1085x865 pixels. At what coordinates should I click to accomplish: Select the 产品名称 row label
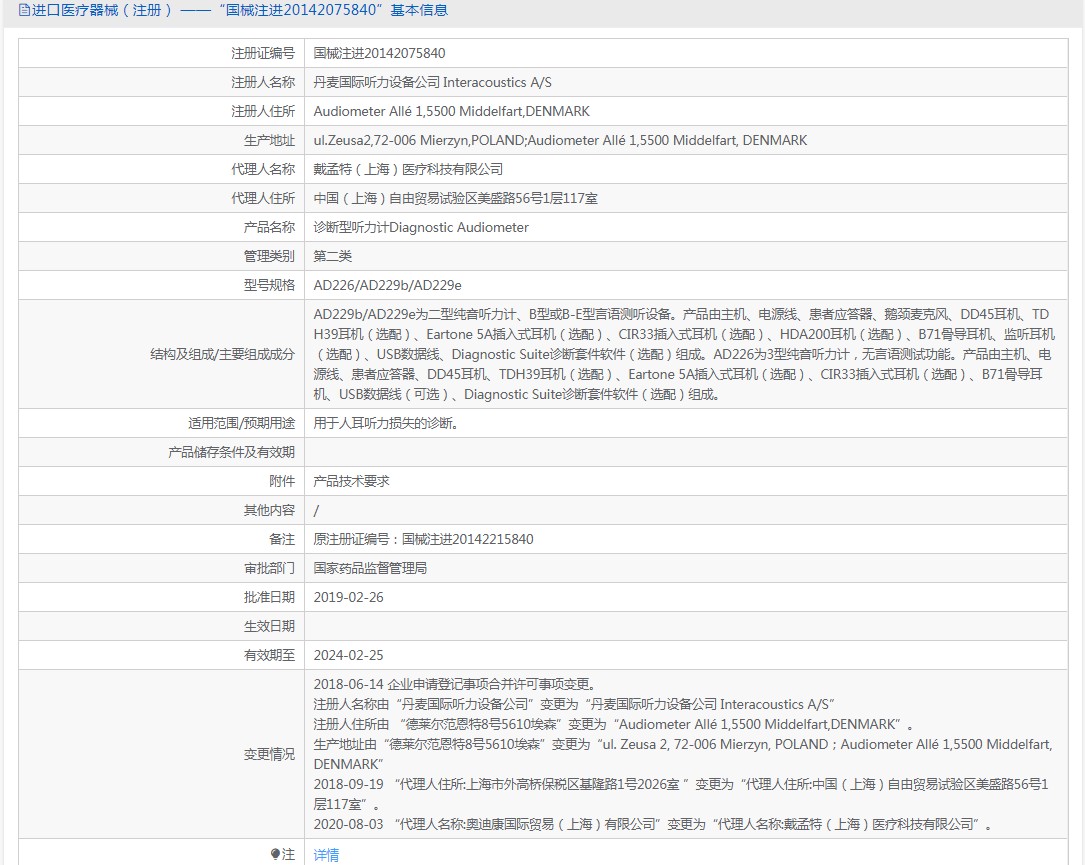click(269, 228)
